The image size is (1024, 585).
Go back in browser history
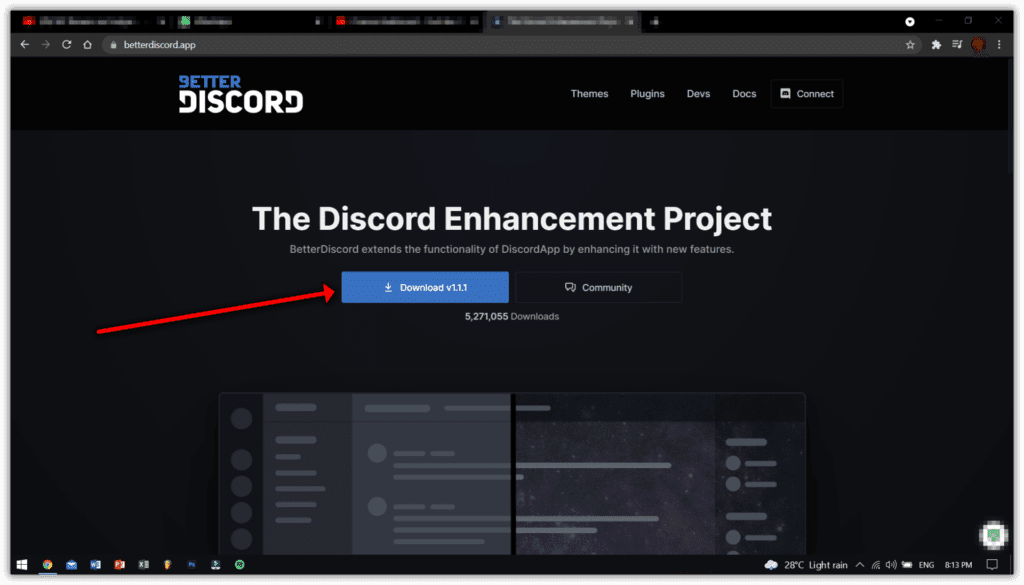(x=25, y=44)
